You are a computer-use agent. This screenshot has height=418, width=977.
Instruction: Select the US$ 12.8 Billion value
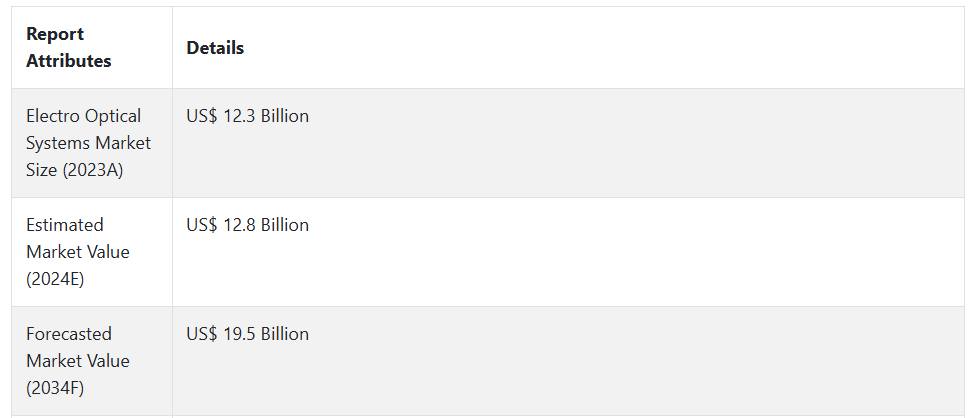point(247,225)
